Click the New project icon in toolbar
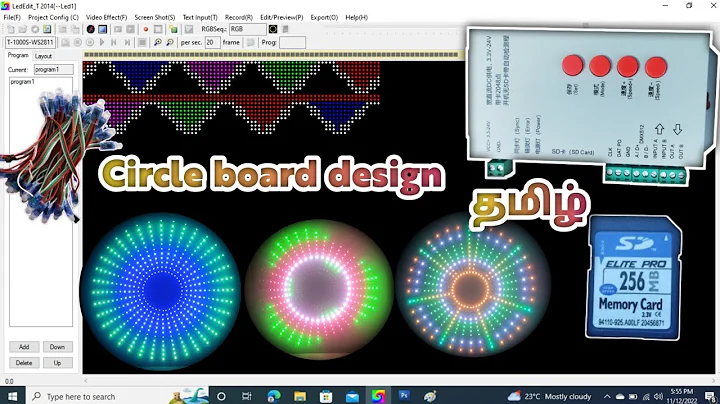The height and width of the screenshot is (404, 720). coord(10,29)
